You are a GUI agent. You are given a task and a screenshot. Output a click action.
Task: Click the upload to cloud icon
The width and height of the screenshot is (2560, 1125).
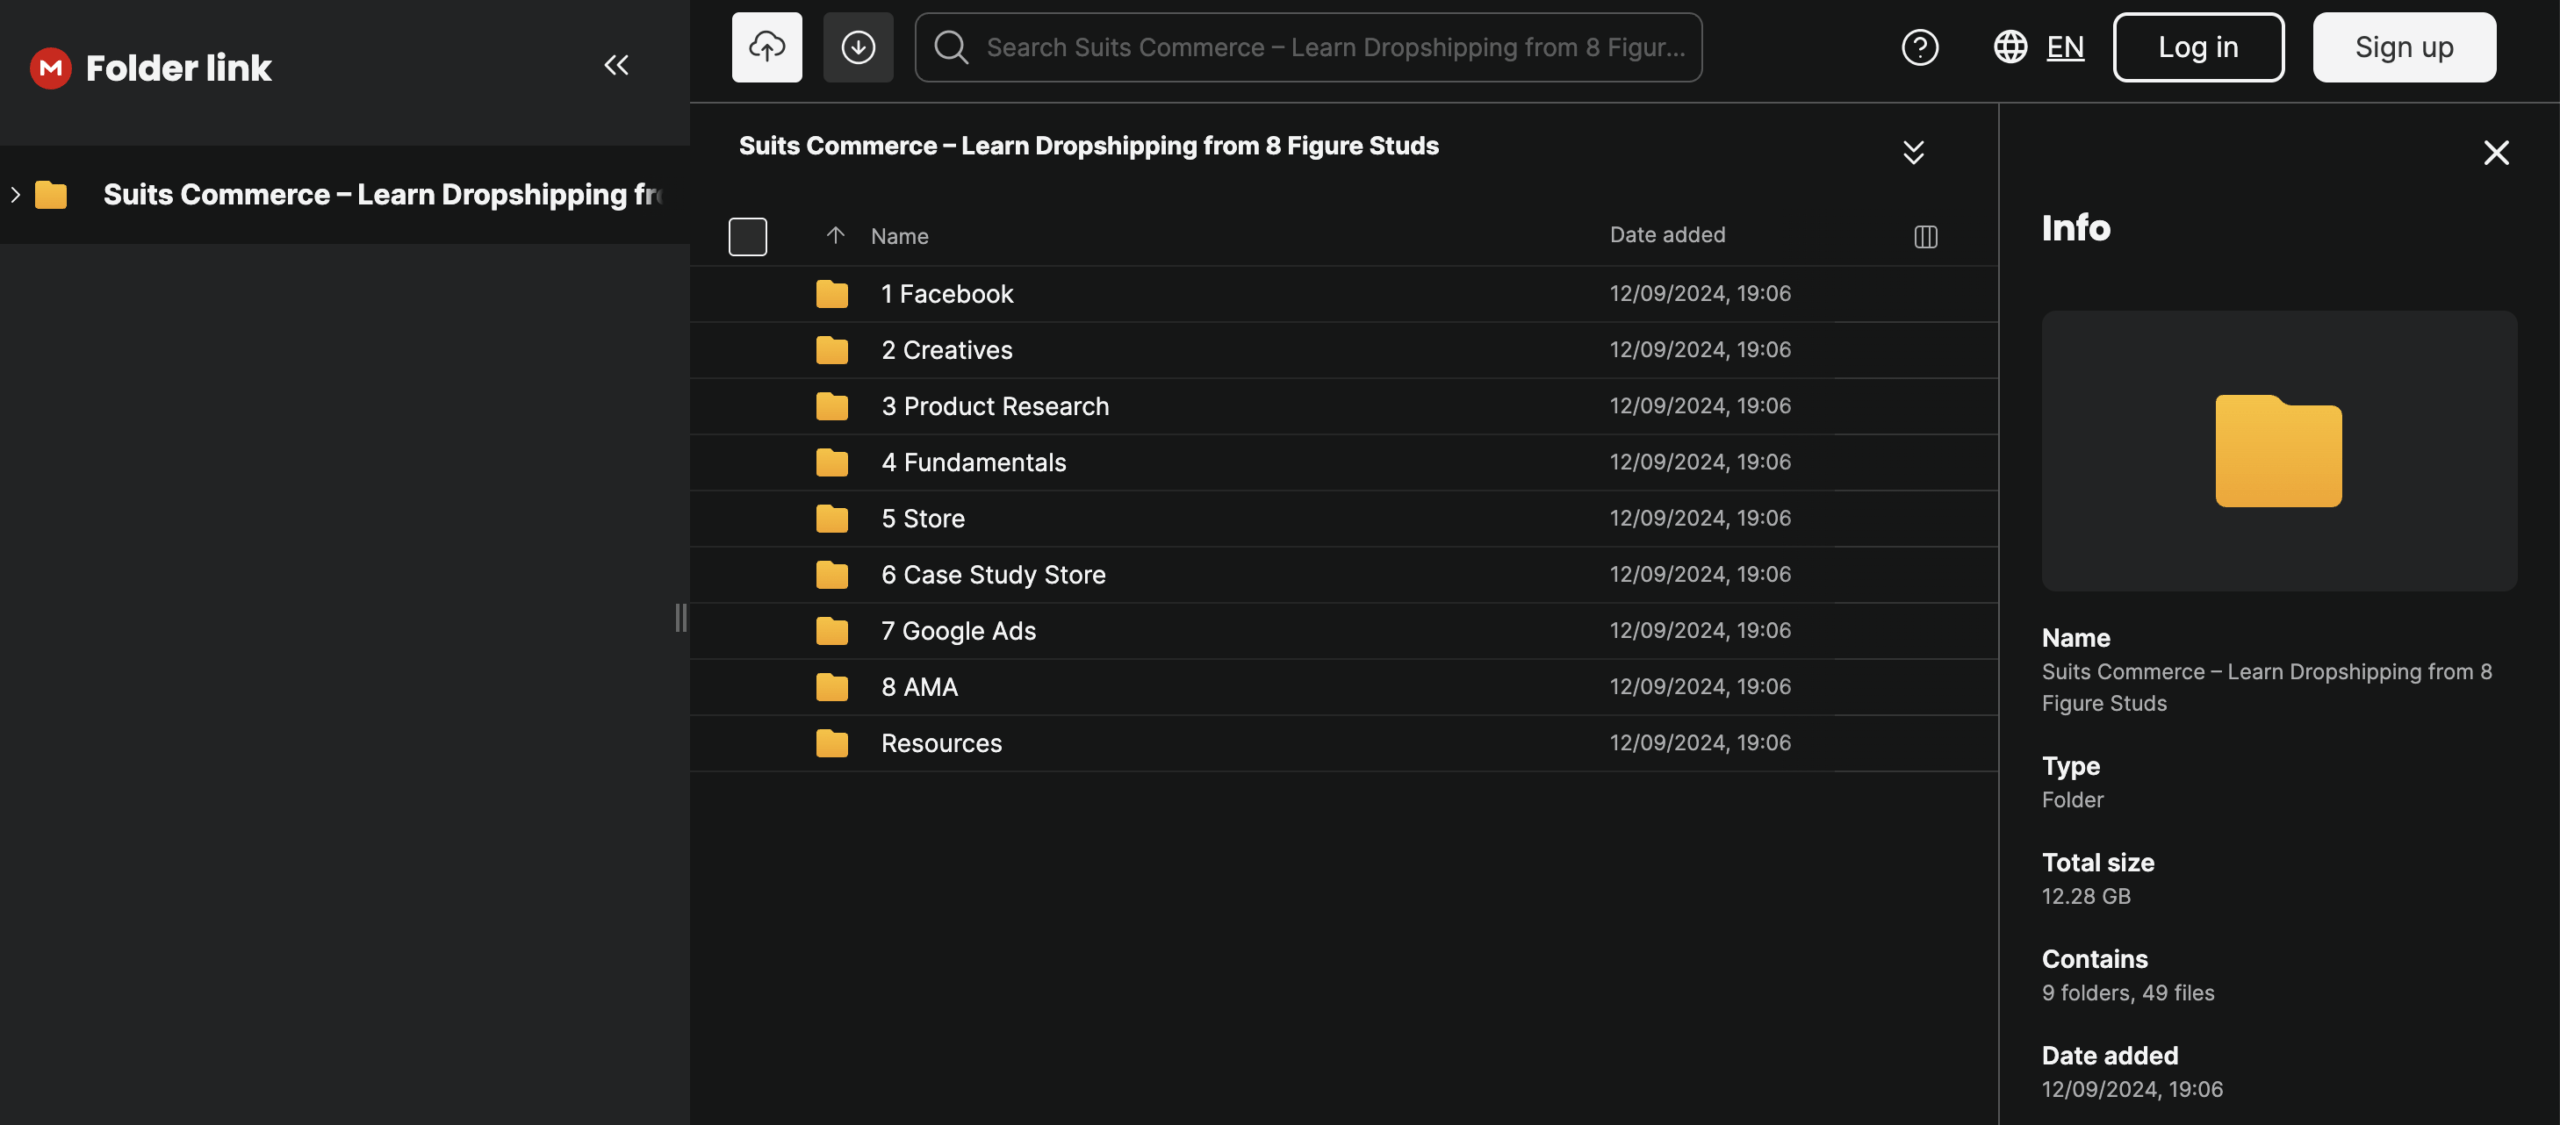coord(766,47)
